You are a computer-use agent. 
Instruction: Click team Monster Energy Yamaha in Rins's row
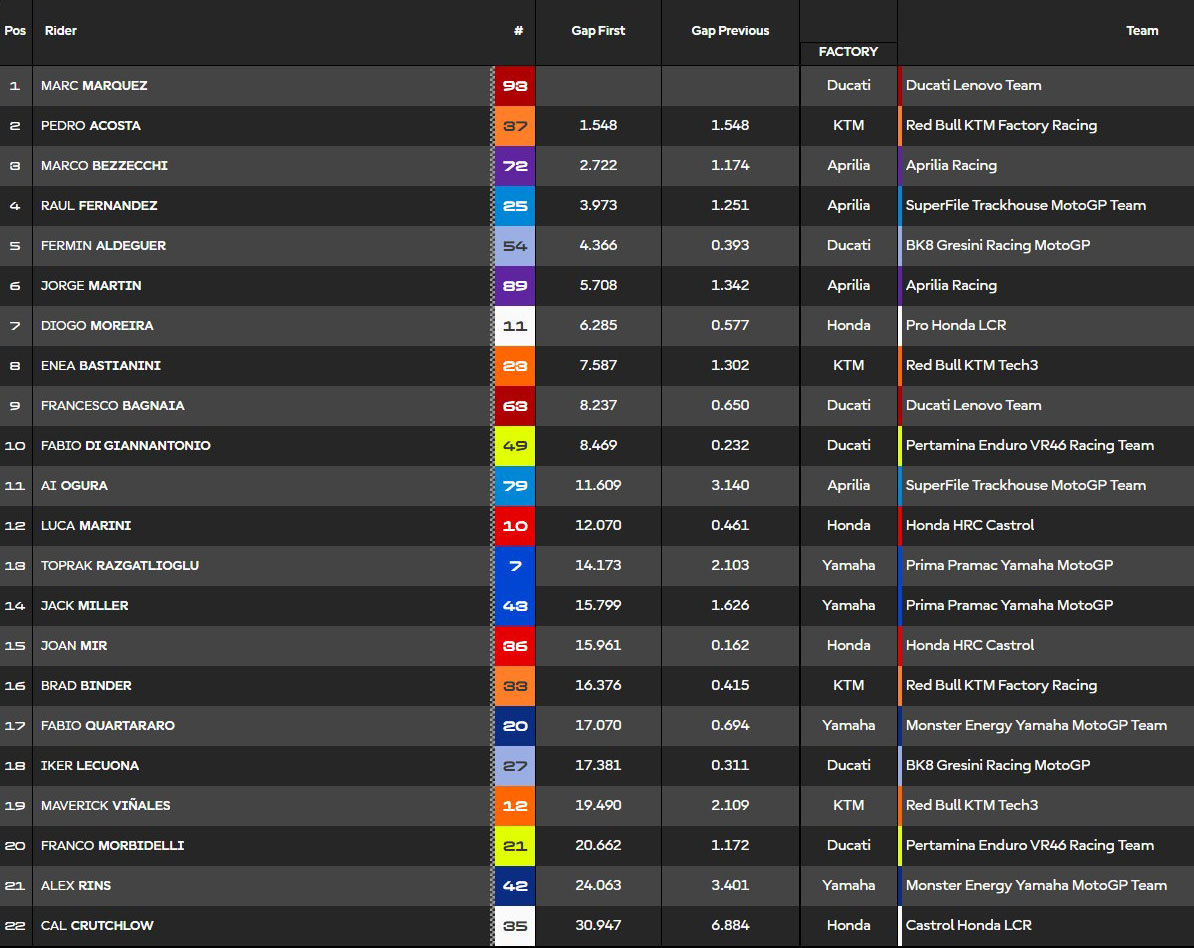(1036, 885)
